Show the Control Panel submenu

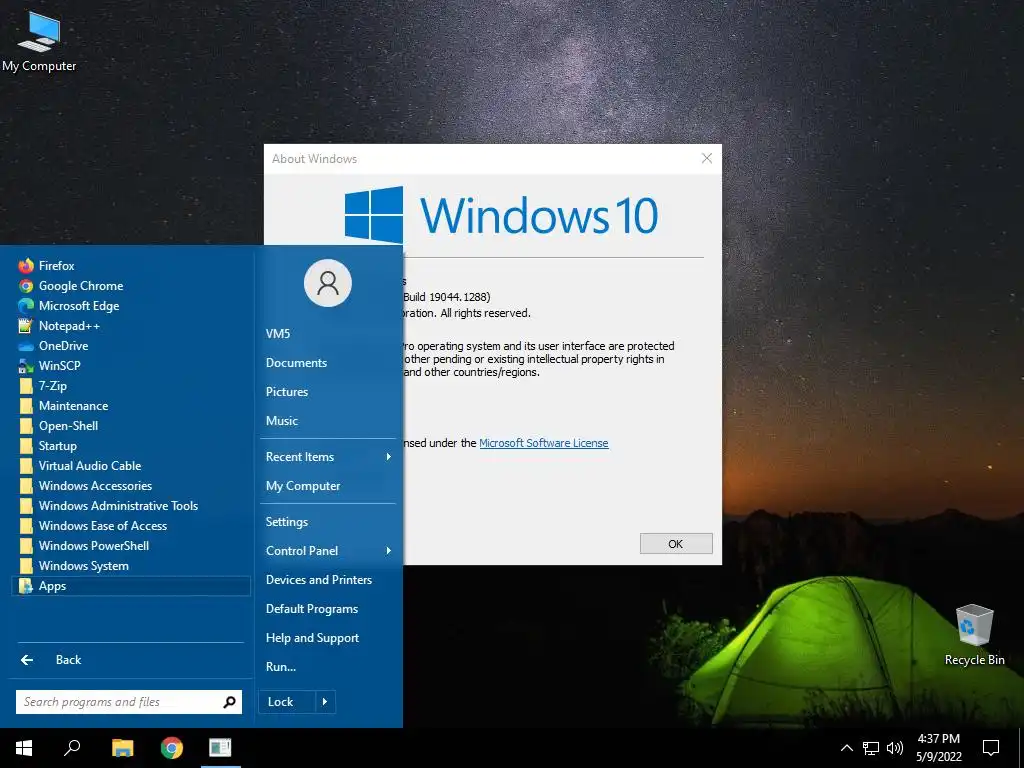(x=328, y=551)
